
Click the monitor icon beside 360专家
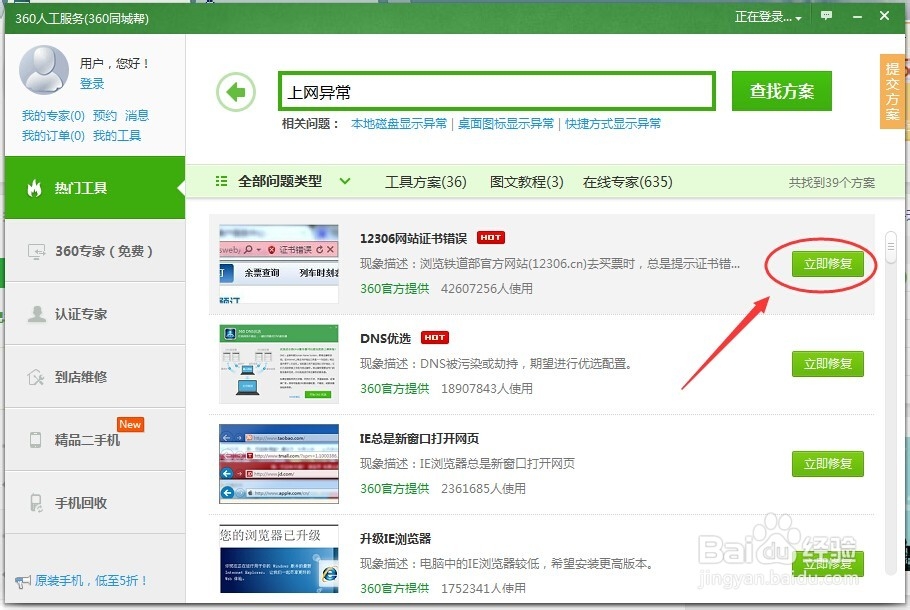[37, 251]
